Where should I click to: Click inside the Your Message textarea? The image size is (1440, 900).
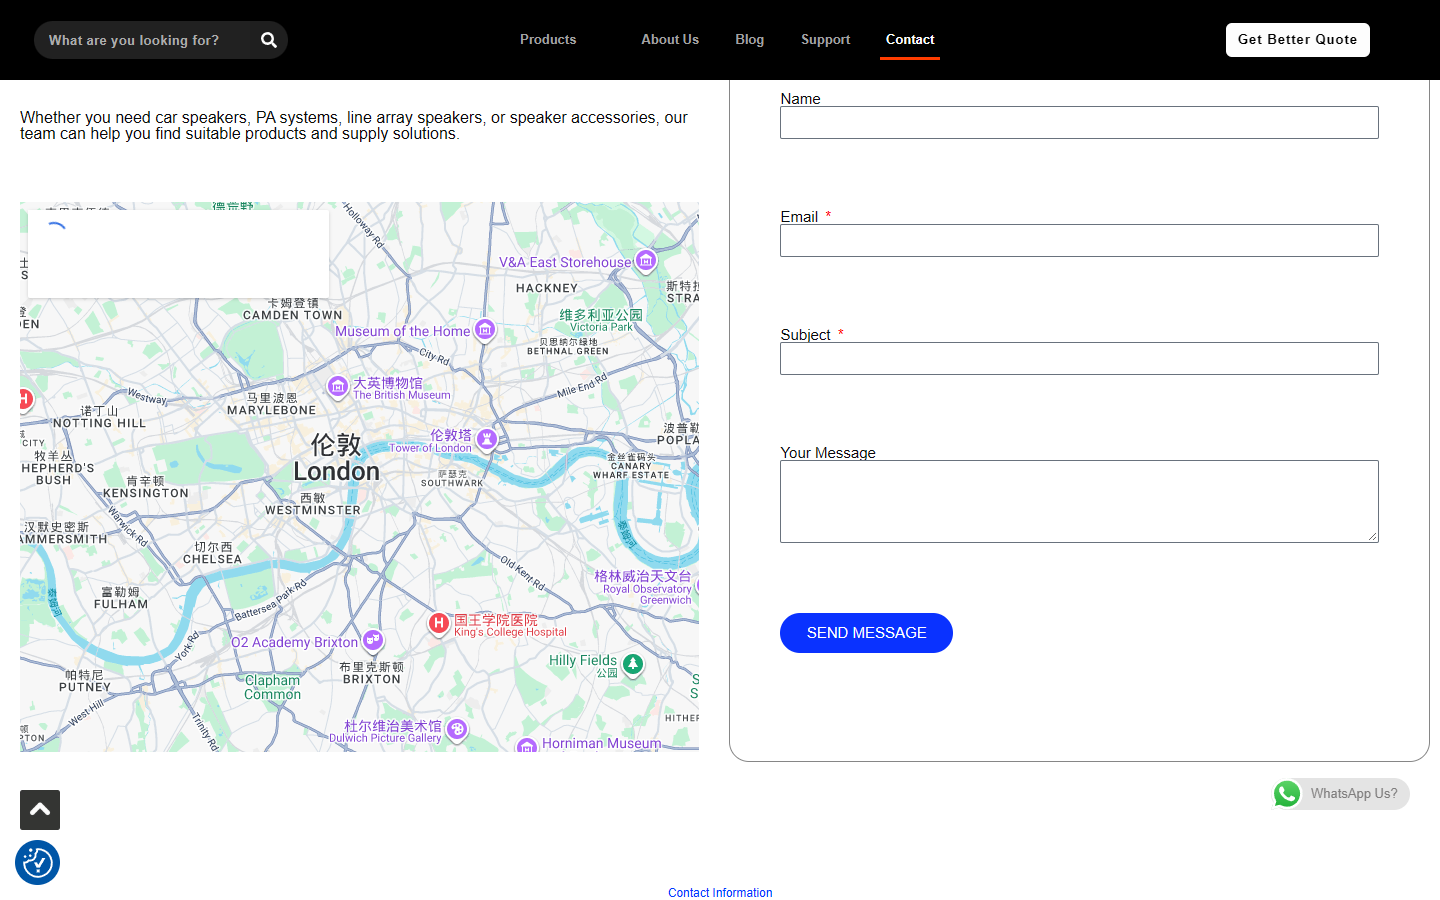1079,502
